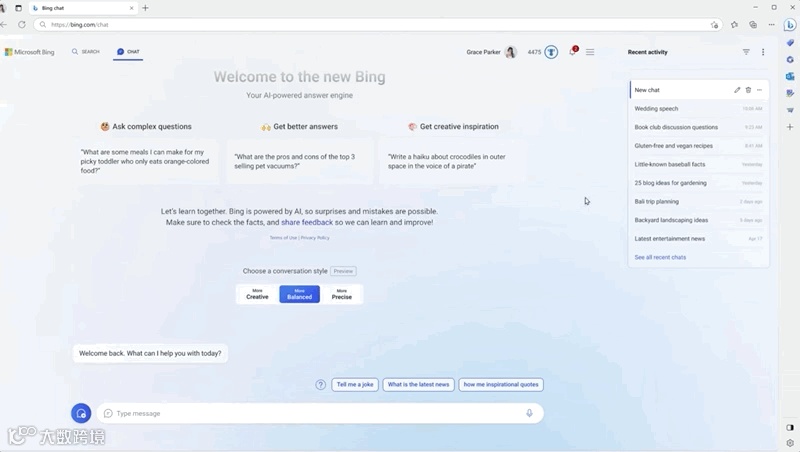The width and height of the screenshot is (800, 452).
Task: Reload the current page
Action: coord(21,24)
